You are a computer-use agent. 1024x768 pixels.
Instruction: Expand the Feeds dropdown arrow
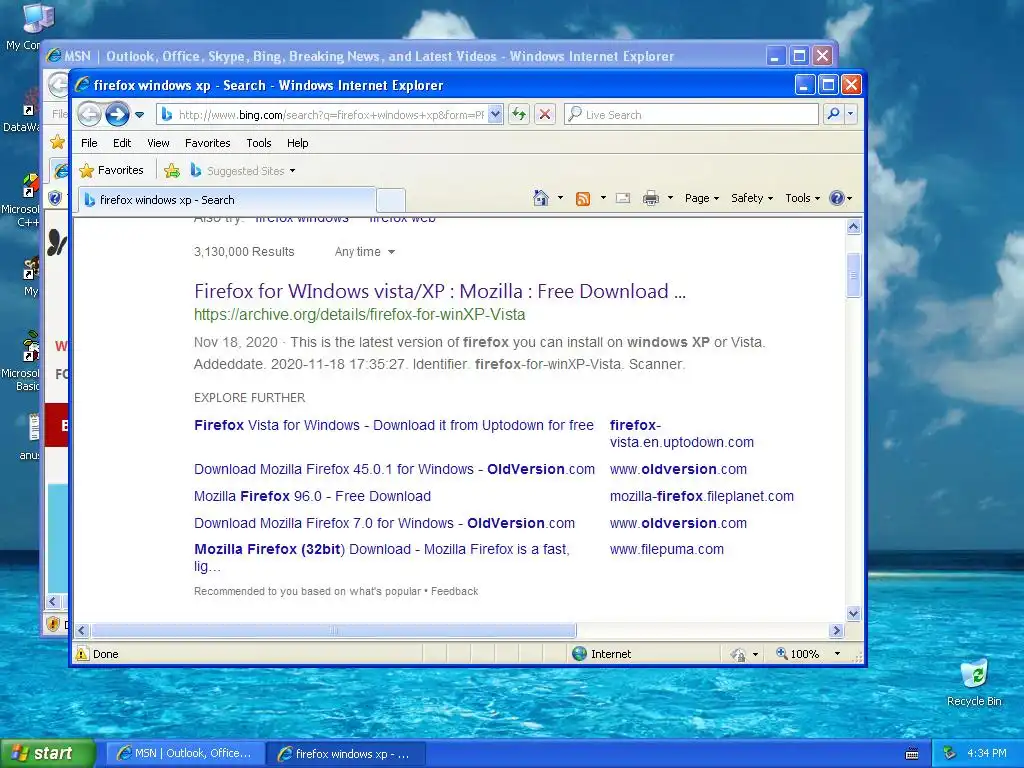click(x=603, y=198)
